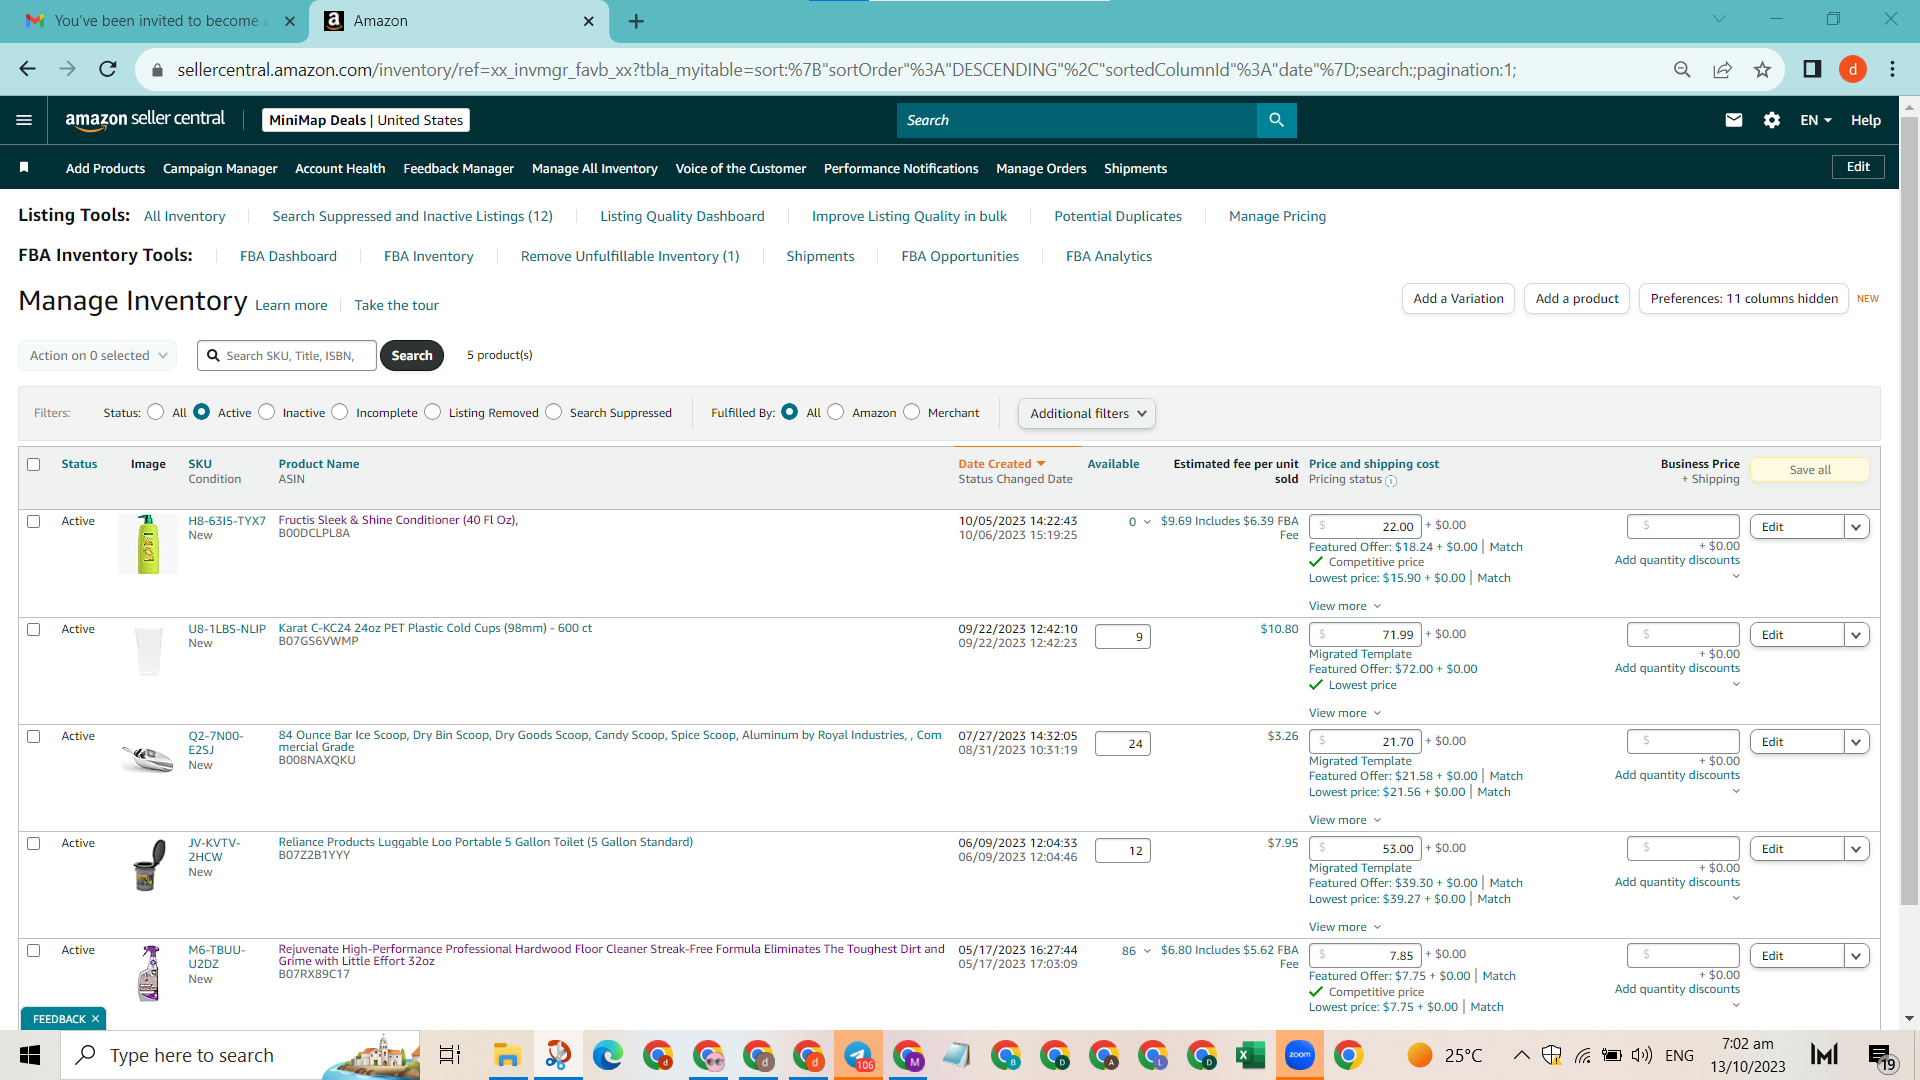Viewport: 1920px width, 1080px height.
Task: Click the pricing status info icon
Action: tap(1391, 481)
